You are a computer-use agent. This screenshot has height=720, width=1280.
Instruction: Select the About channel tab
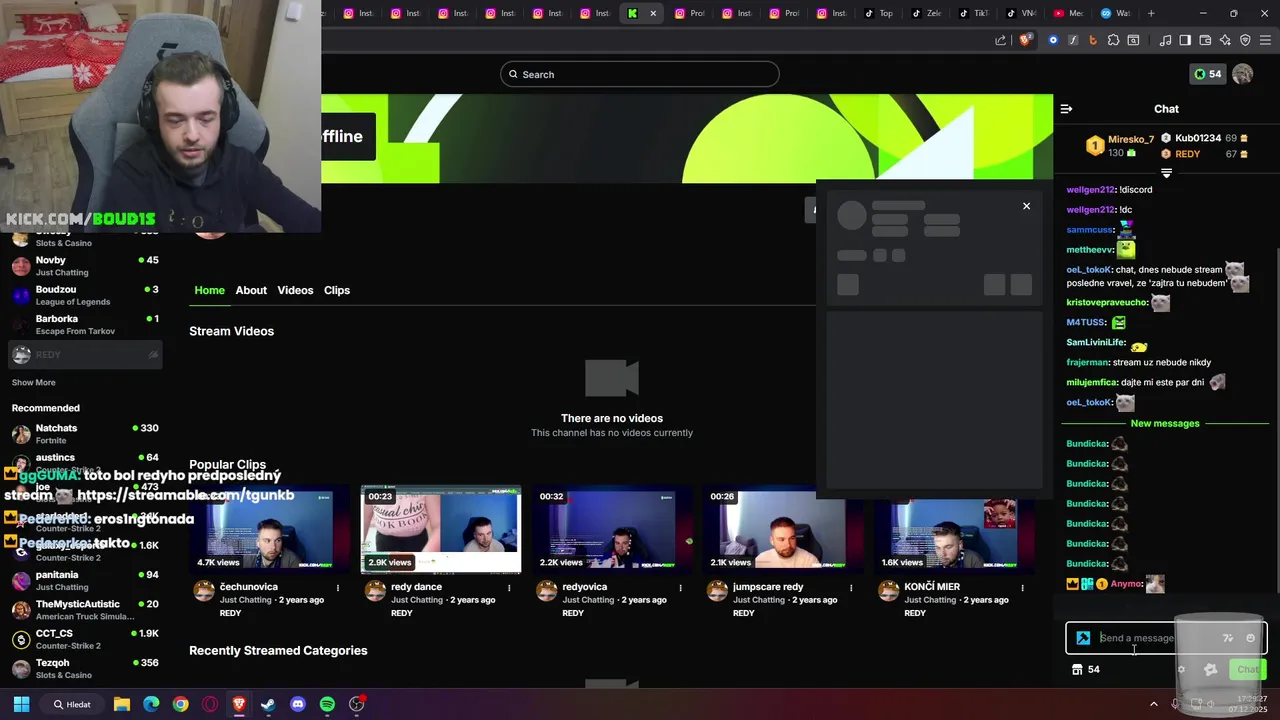tap(251, 290)
